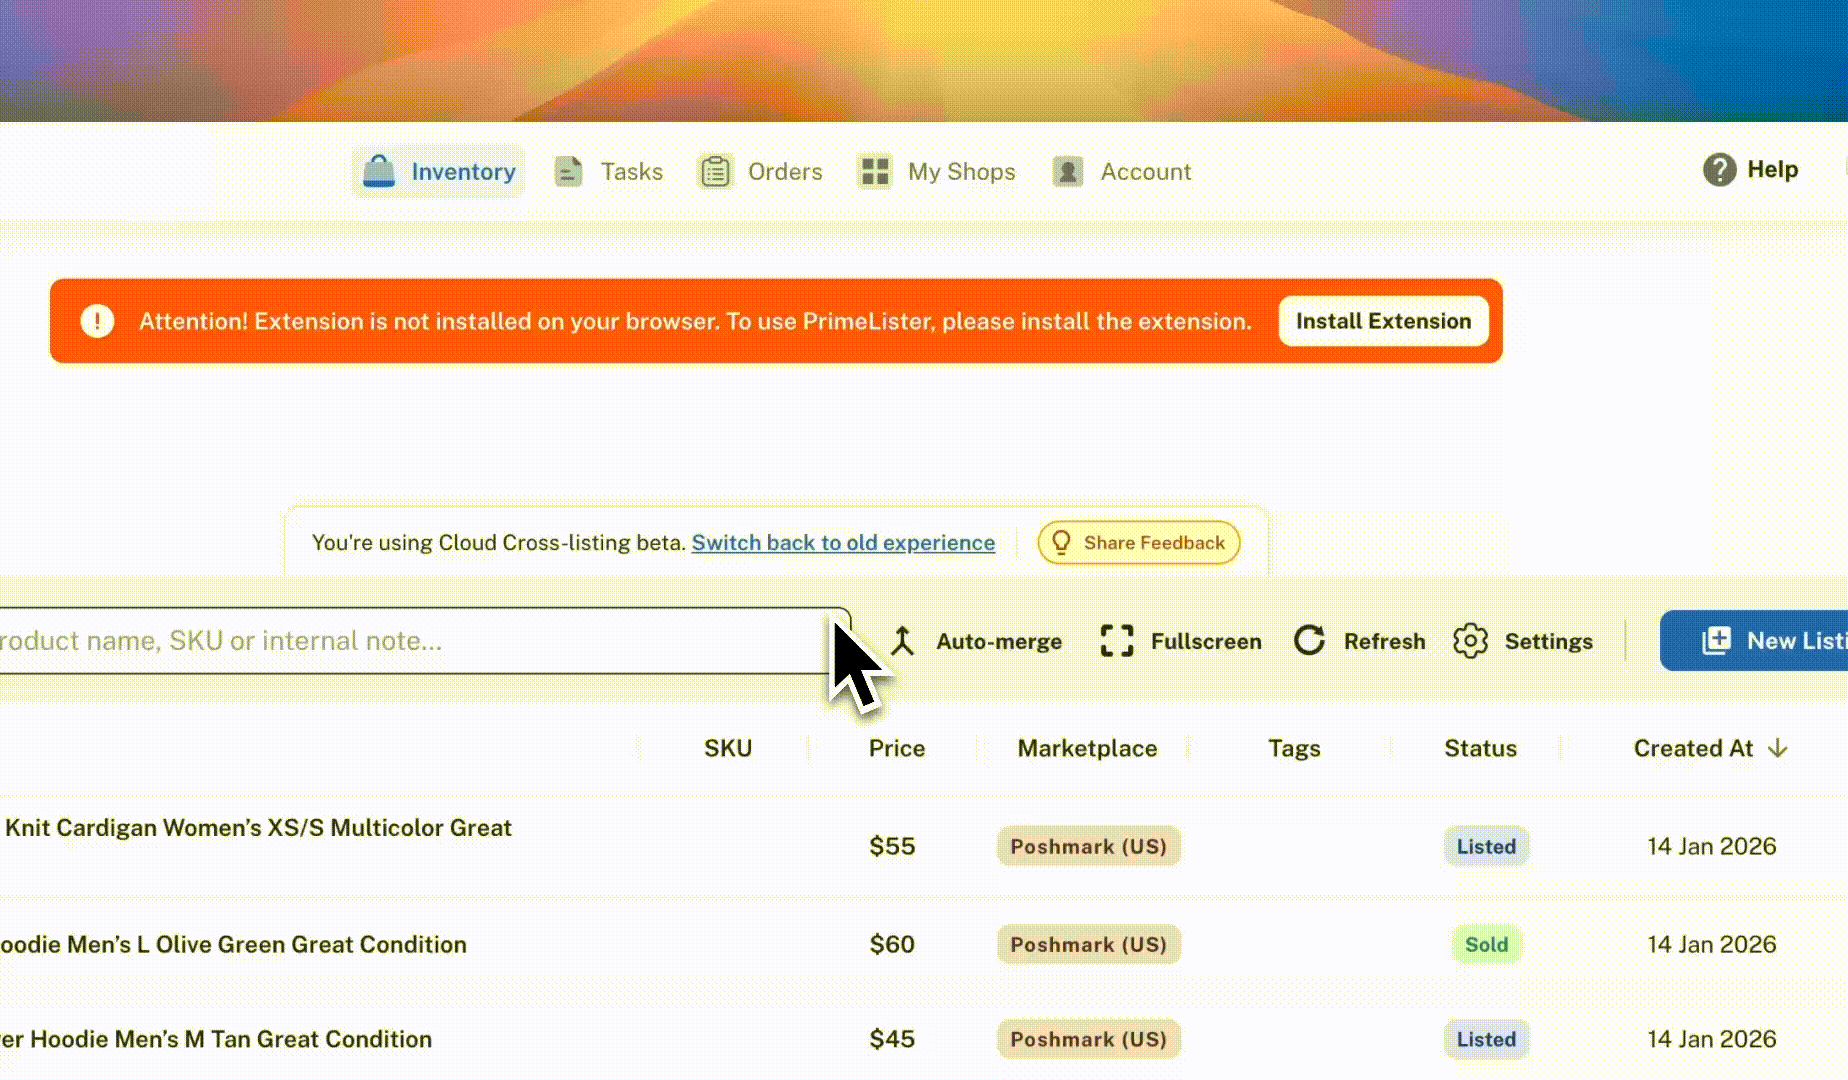The image size is (1848, 1080).
Task: Focus the product name search field
Action: tap(400, 641)
